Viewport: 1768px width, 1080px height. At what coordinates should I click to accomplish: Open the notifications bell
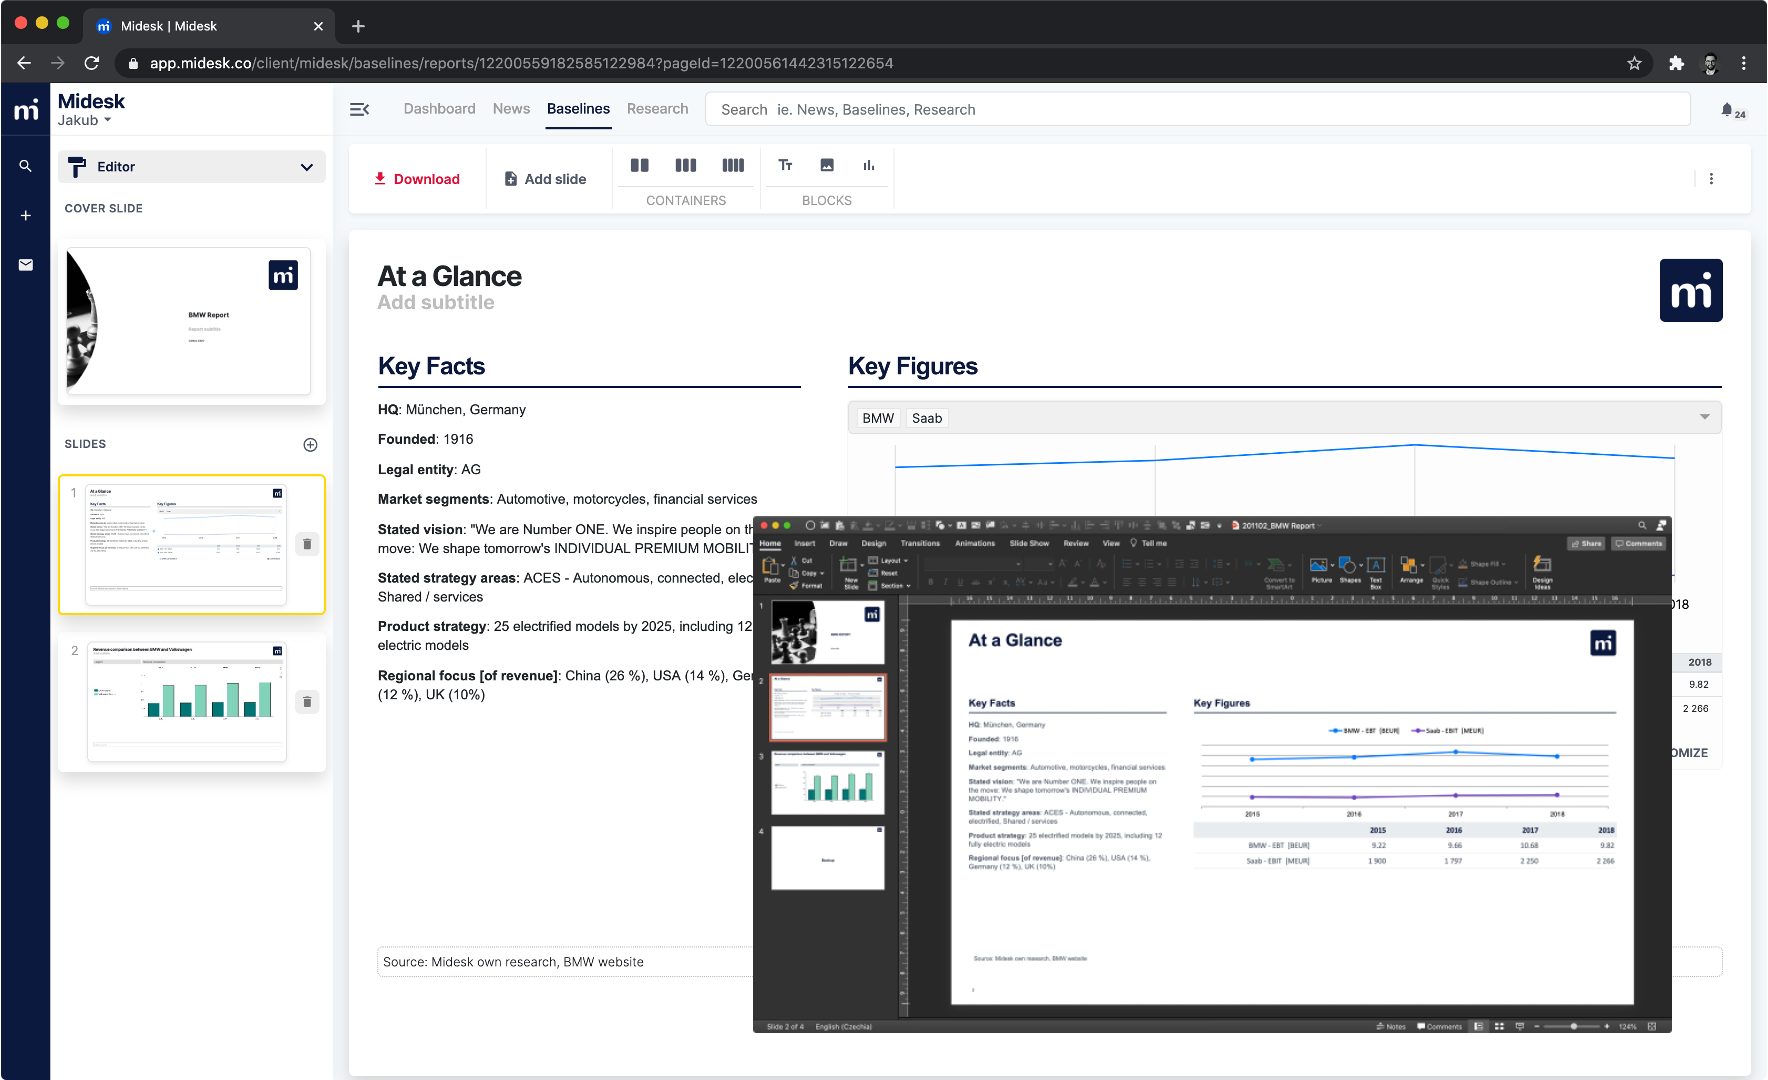click(x=1727, y=109)
